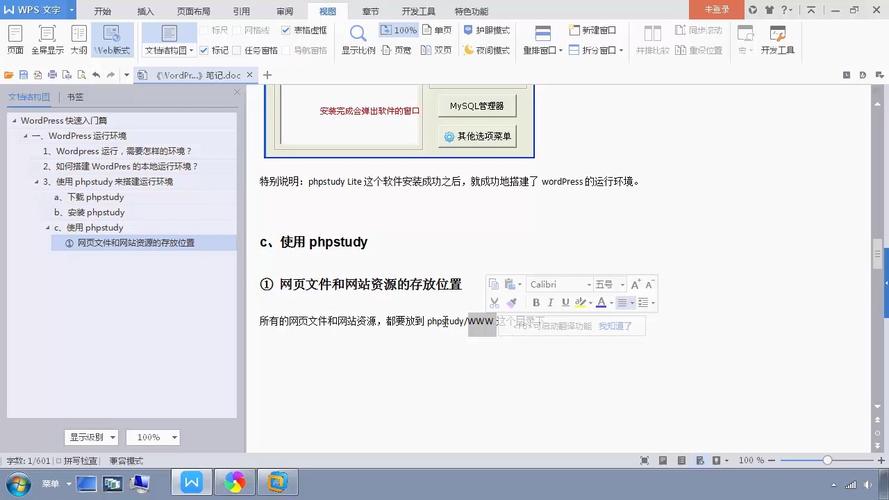The image size is (889, 500).
Task: Click the Not Logged In (未登录) button
Action: pos(717,10)
